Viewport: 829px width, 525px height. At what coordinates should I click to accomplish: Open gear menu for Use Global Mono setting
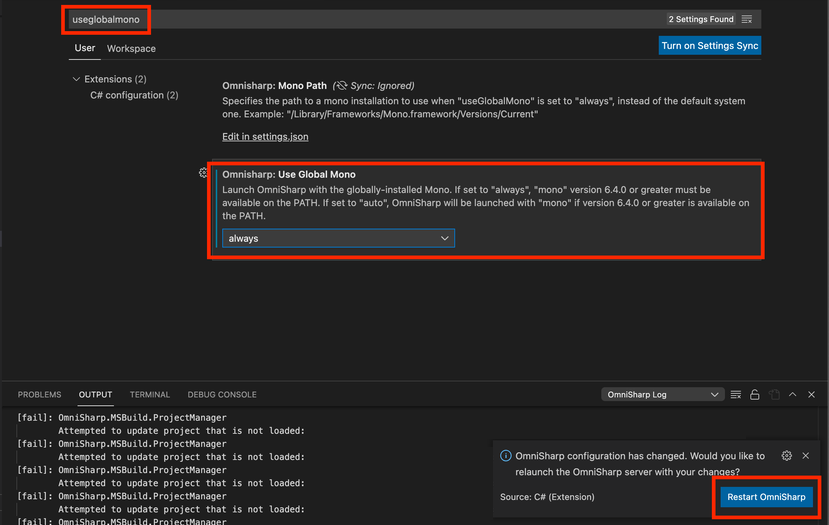(204, 173)
